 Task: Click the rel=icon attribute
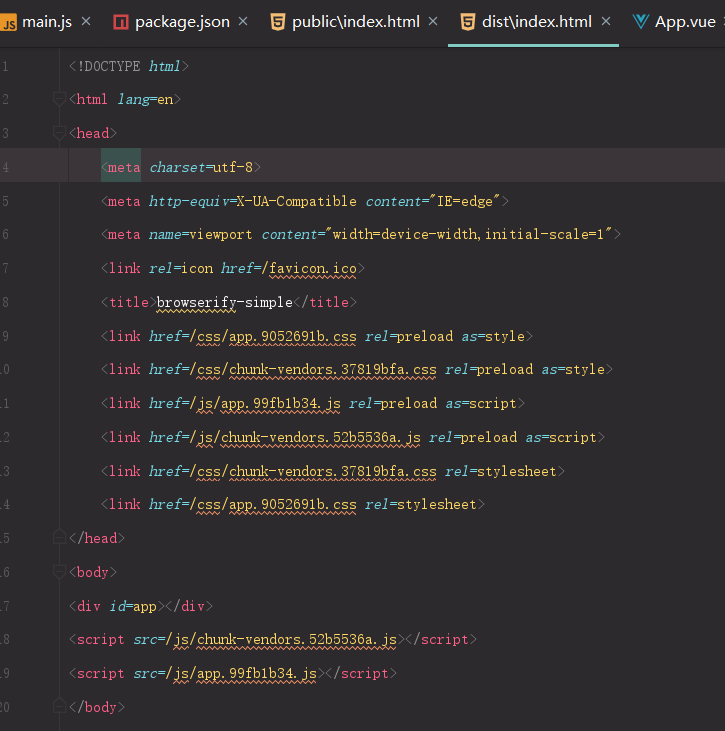click(x=181, y=269)
